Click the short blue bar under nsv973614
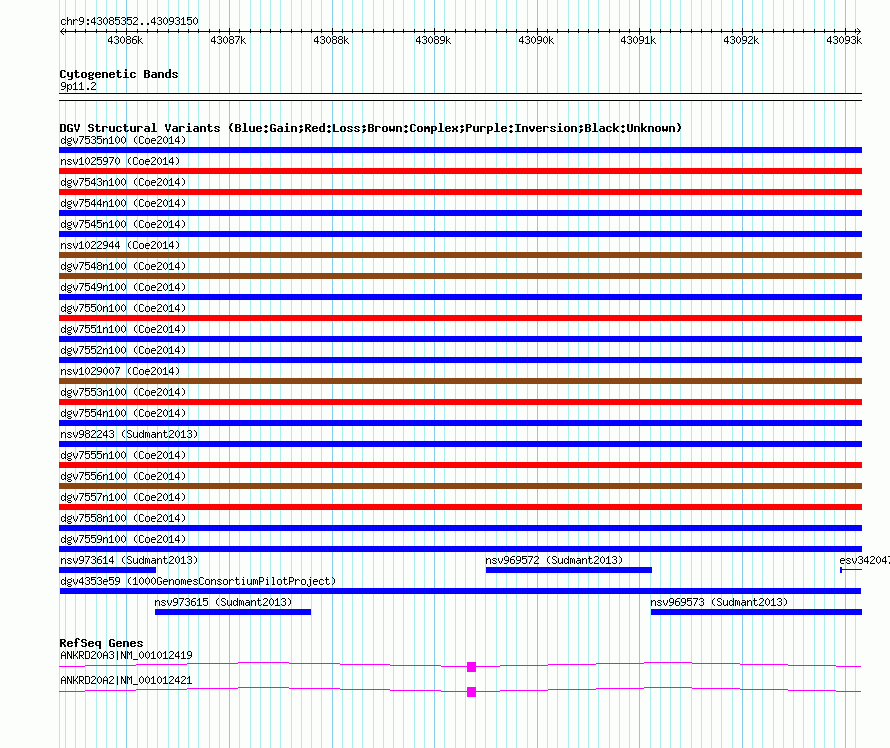This screenshot has width=890, height=748. (107, 570)
